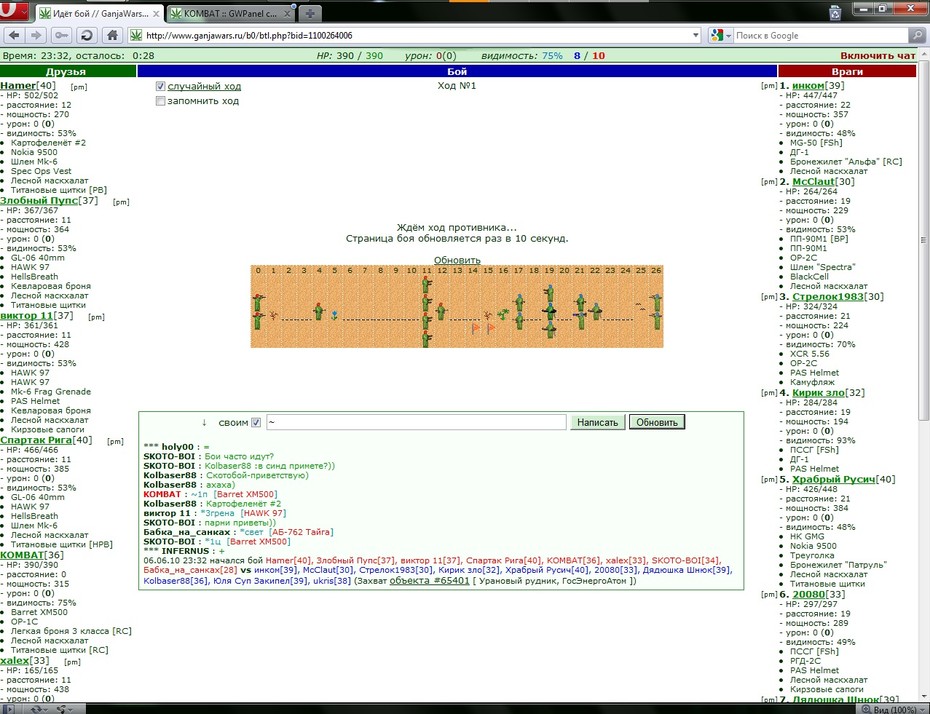Click 'Barret XM500' weapon text under KOMBAT
Viewport: 930px width, 714px height.
tap(39, 612)
